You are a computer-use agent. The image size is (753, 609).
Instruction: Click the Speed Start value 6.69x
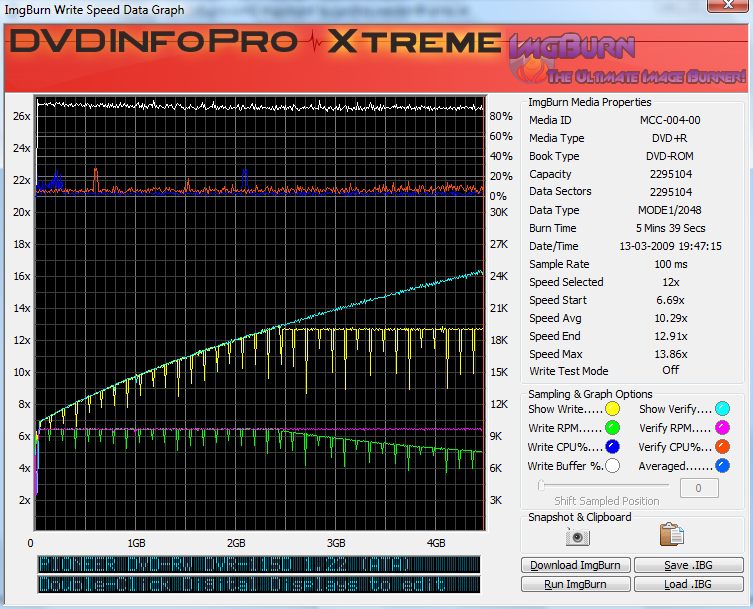[x=670, y=300]
